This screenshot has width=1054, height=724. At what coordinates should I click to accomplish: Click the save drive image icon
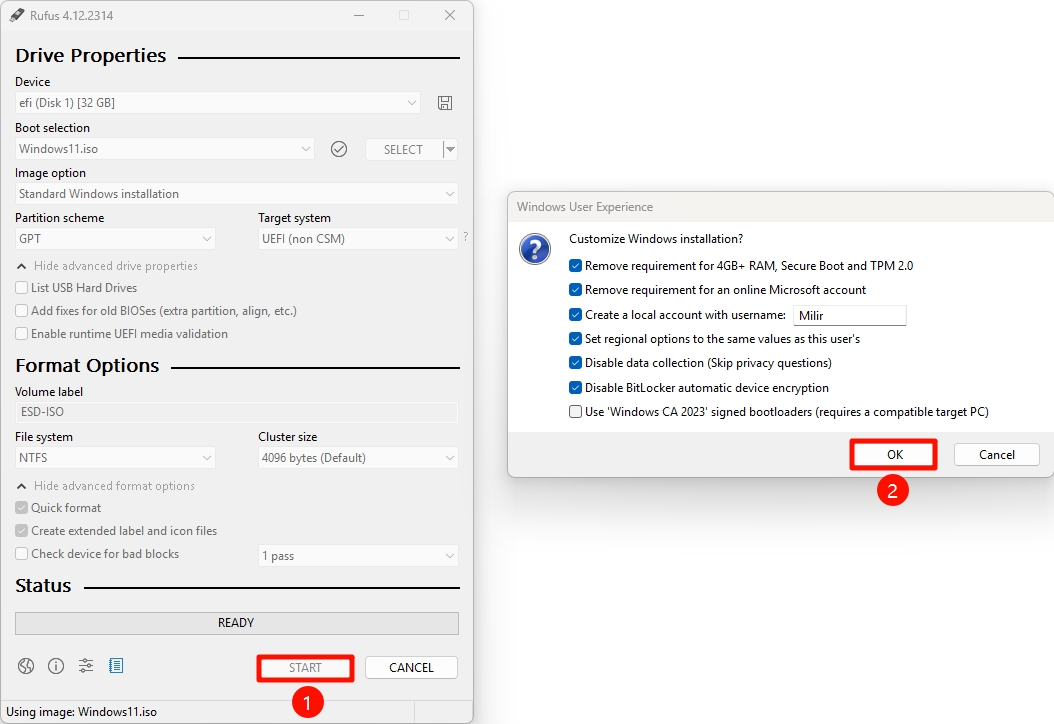[x=445, y=103]
